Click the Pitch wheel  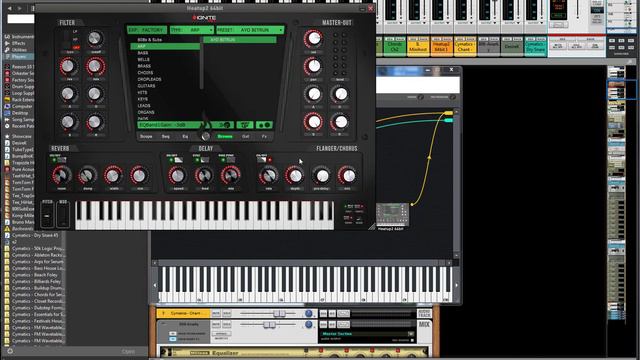coord(47,215)
